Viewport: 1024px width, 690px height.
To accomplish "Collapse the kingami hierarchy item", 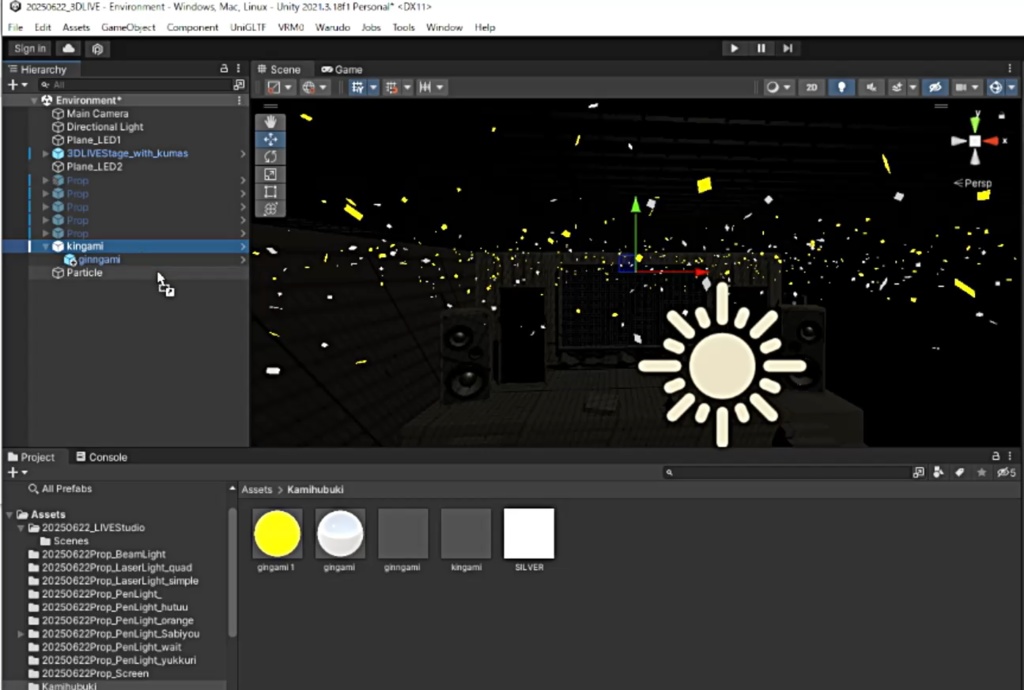I will pos(46,246).
